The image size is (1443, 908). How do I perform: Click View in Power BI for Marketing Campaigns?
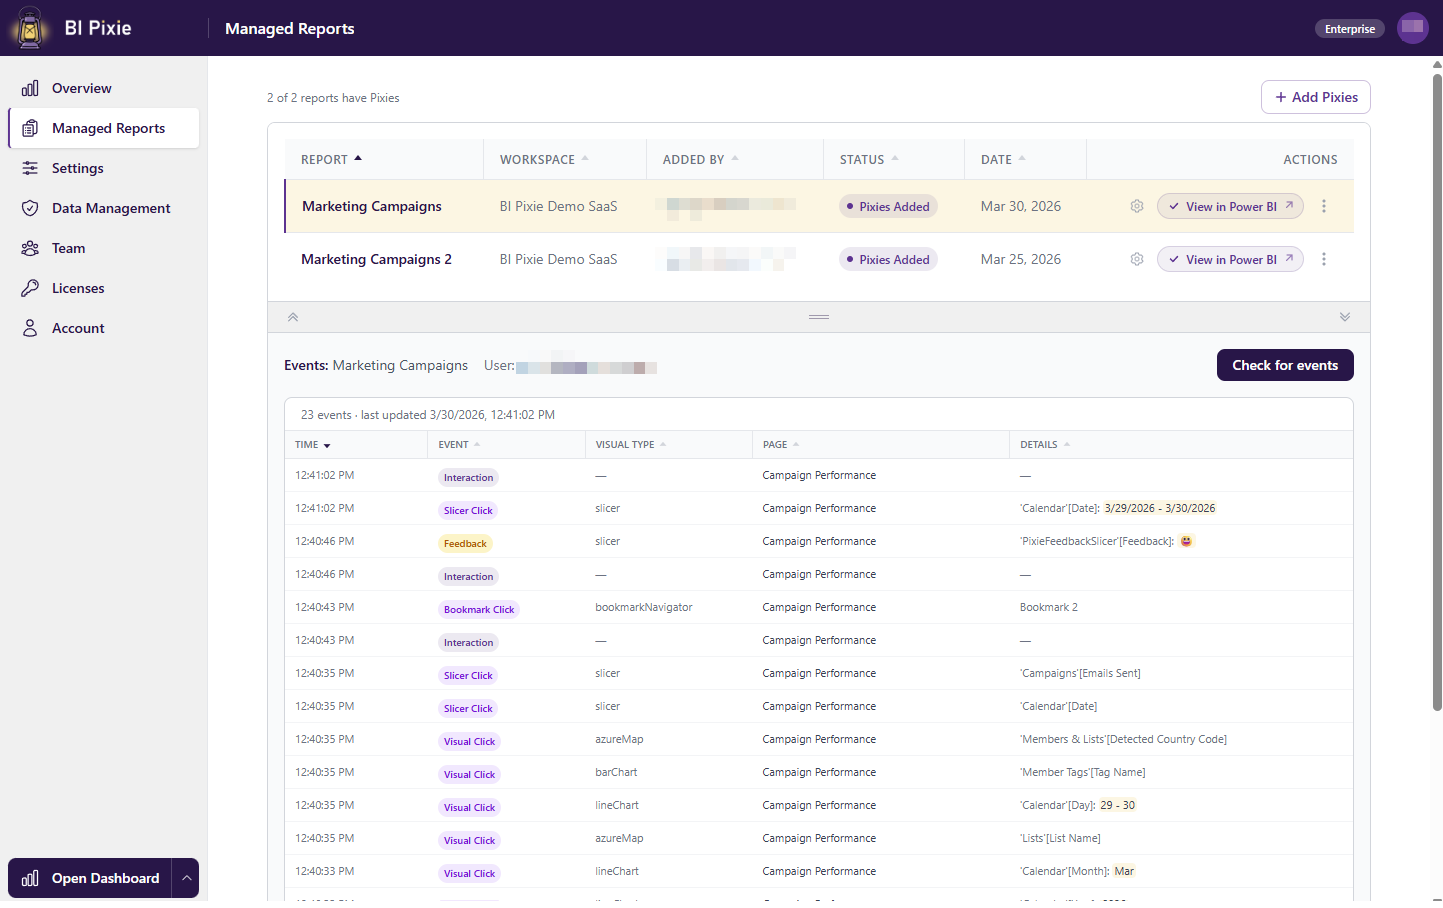[x=1230, y=205]
